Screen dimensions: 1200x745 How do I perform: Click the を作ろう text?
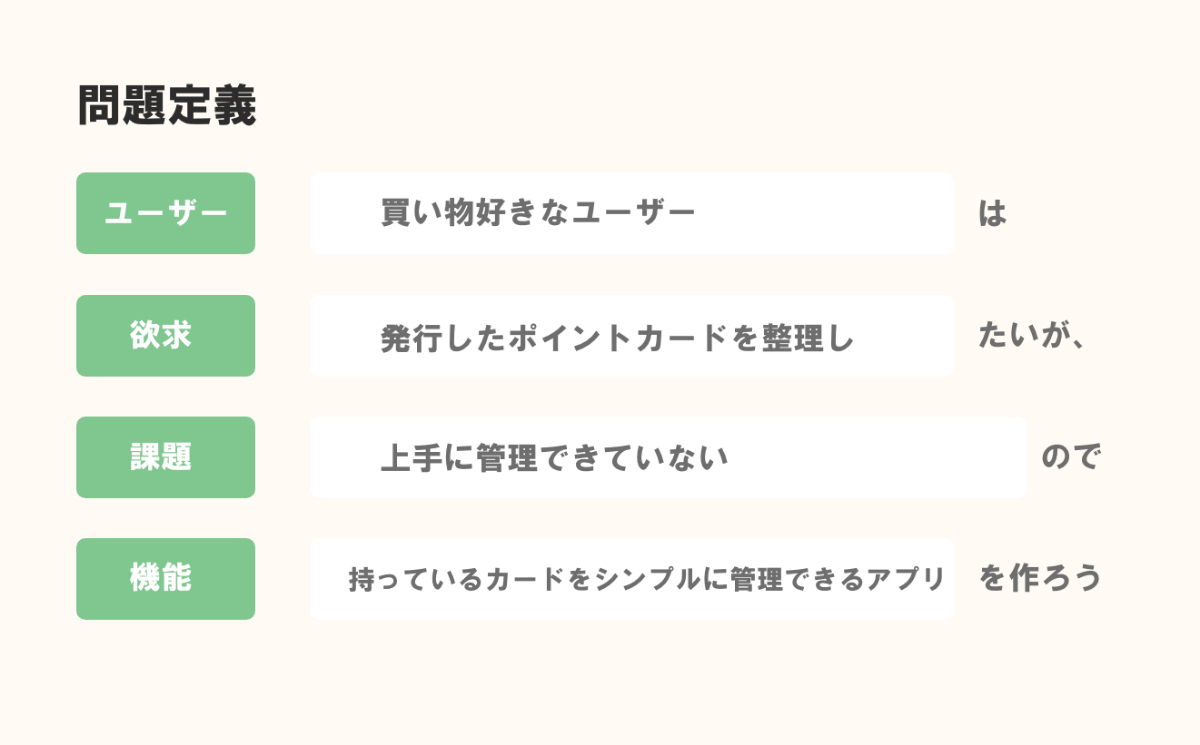click(x=1039, y=579)
